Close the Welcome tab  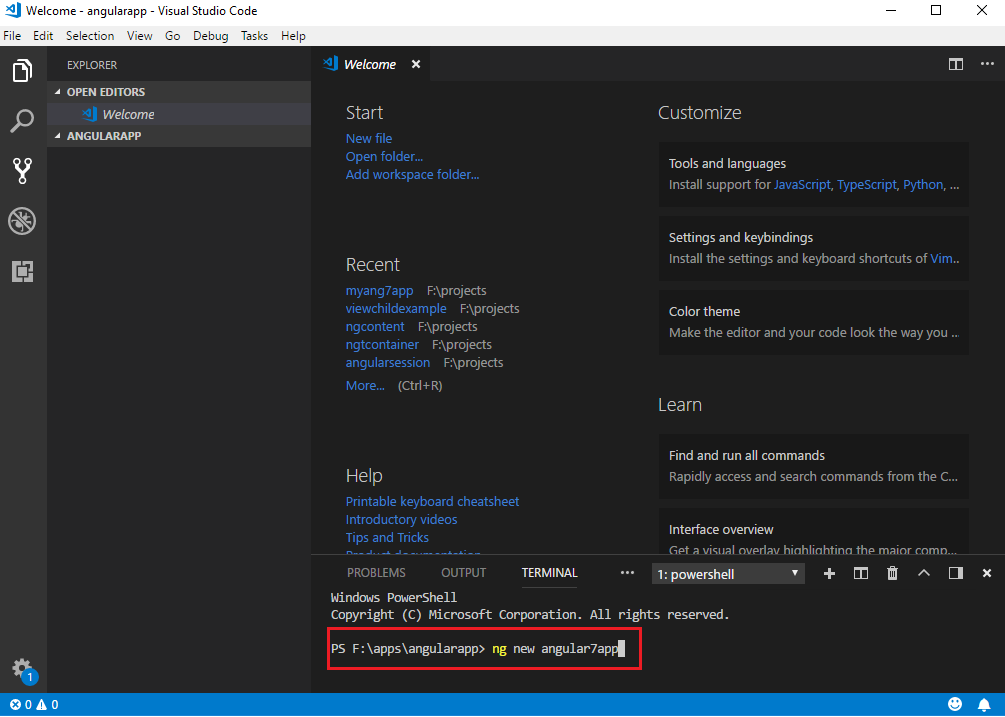(416, 64)
